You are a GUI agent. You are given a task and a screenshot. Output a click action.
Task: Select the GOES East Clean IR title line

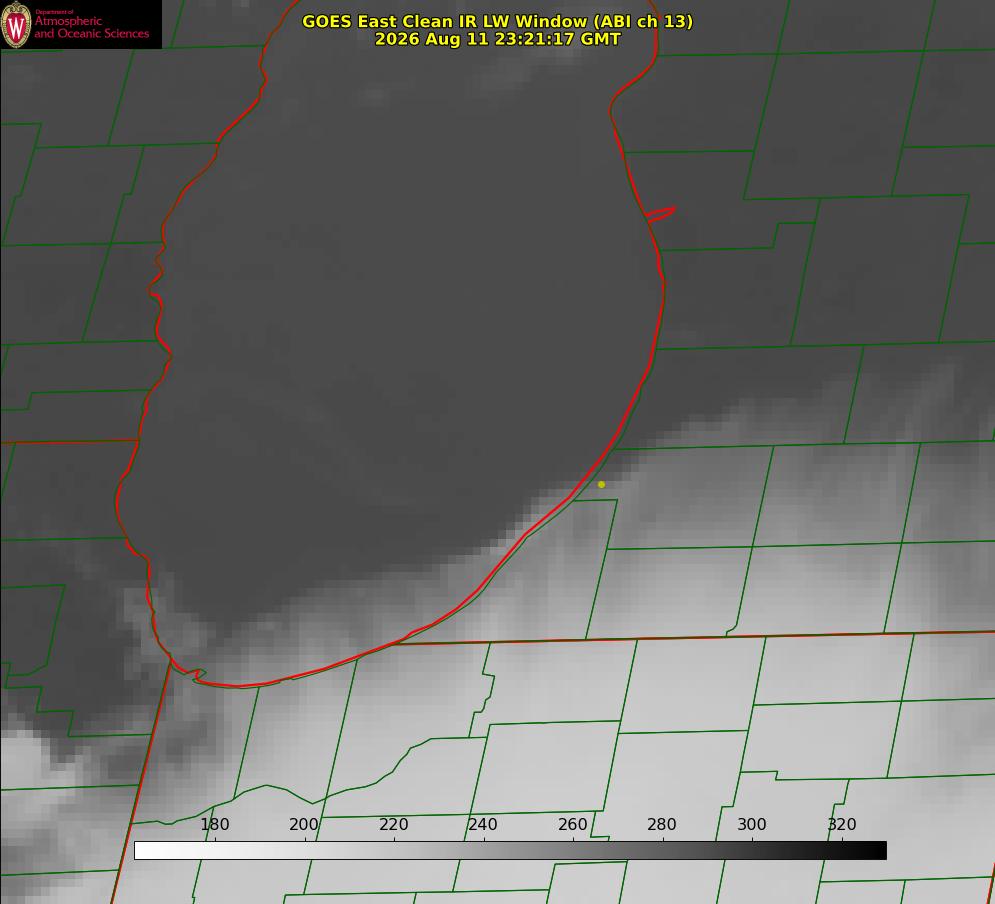click(498, 21)
